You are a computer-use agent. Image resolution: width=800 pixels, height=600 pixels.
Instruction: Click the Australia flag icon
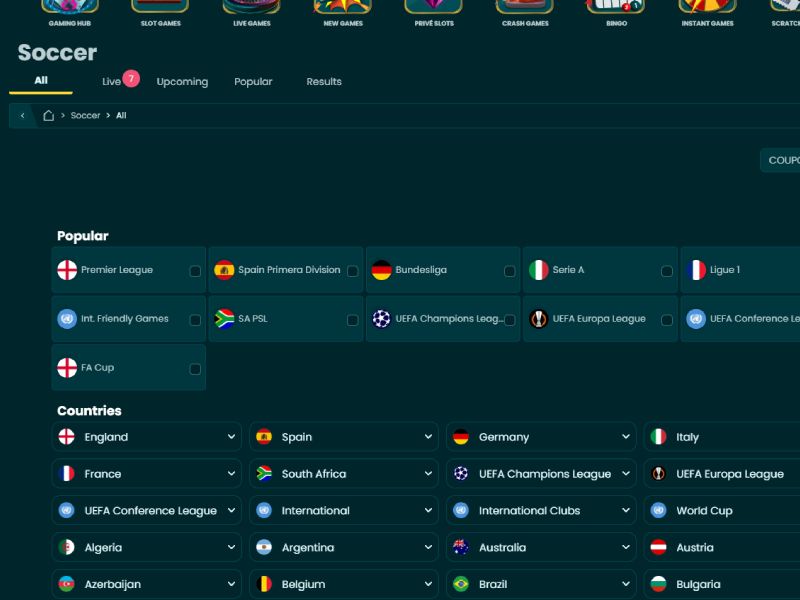(x=461, y=547)
